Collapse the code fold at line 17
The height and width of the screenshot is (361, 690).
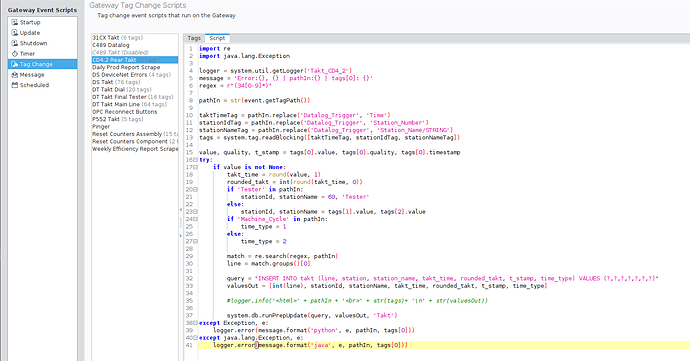click(x=196, y=167)
